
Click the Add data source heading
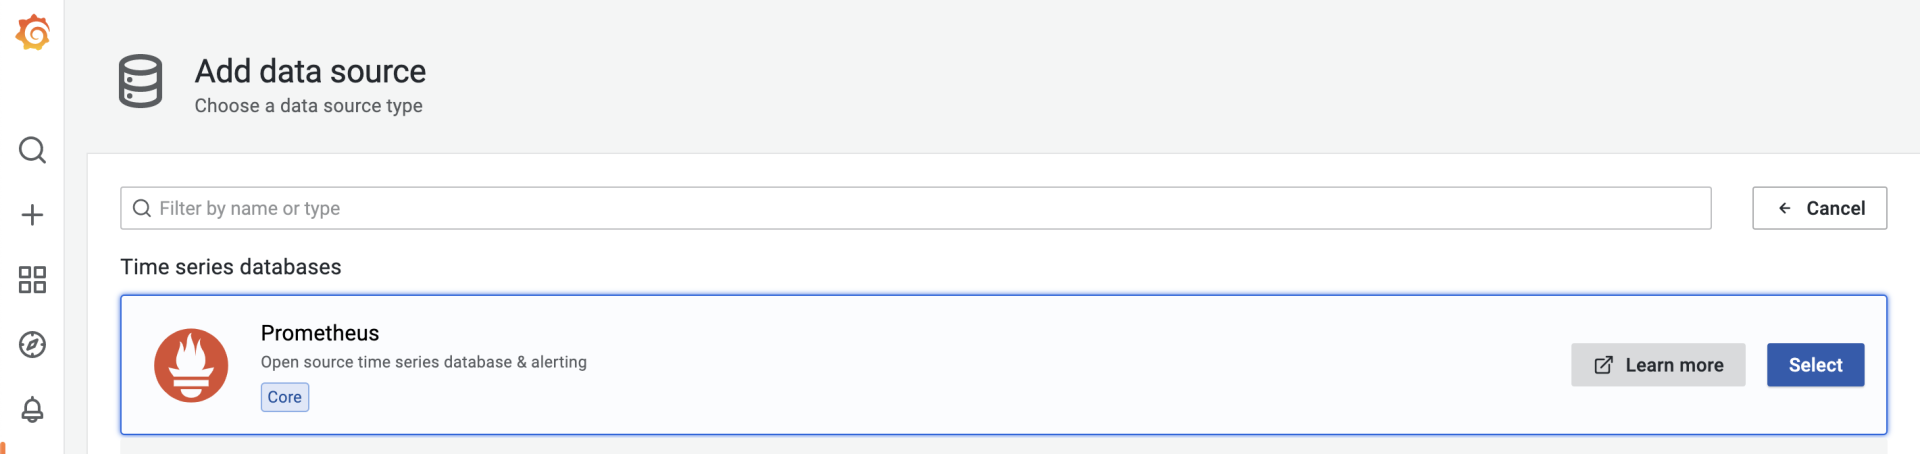[310, 71]
